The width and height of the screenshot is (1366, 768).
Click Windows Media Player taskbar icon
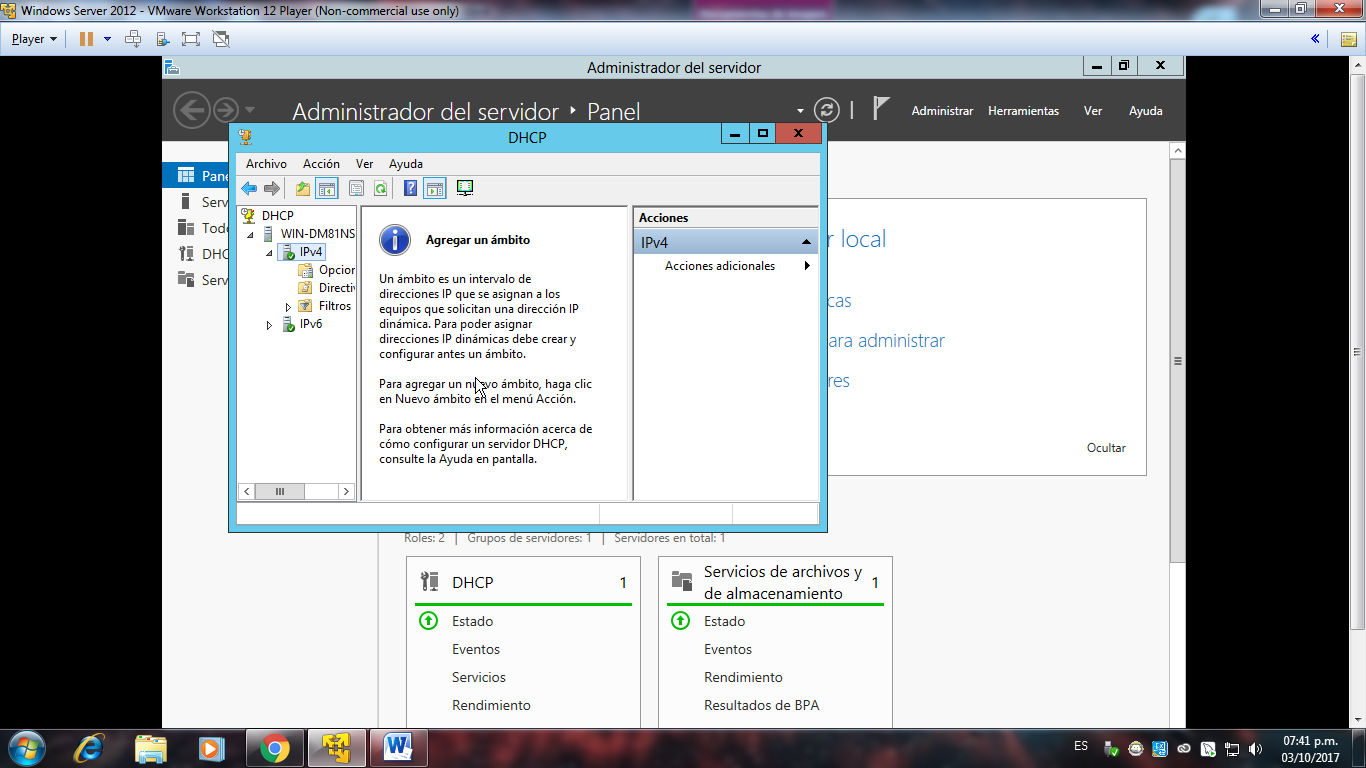(211, 747)
